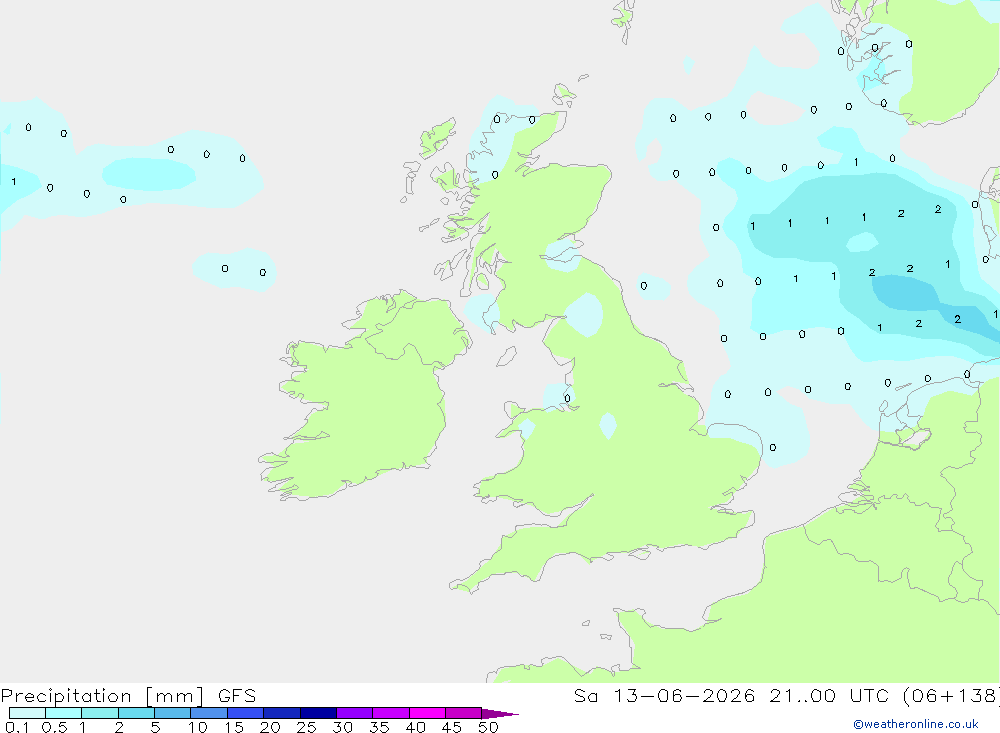The width and height of the screenshot is (1000, 733).
Task: Click the 0 value off the North Wales coast
Action: pyautogui.click(x=568, y=399)
